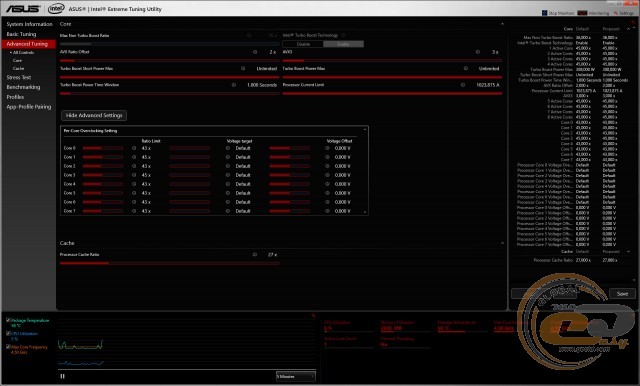This screenshot has height=386, width=640.
Task: Click Core 0 Ratio Limit info icon
Action: [x=134, y=148]
